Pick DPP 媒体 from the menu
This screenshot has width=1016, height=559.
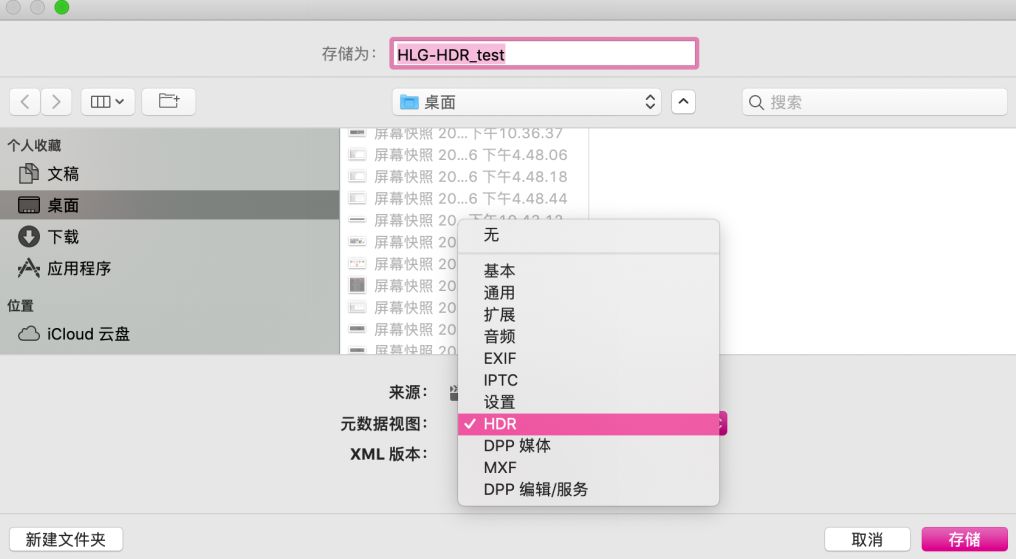coord(517,446)
